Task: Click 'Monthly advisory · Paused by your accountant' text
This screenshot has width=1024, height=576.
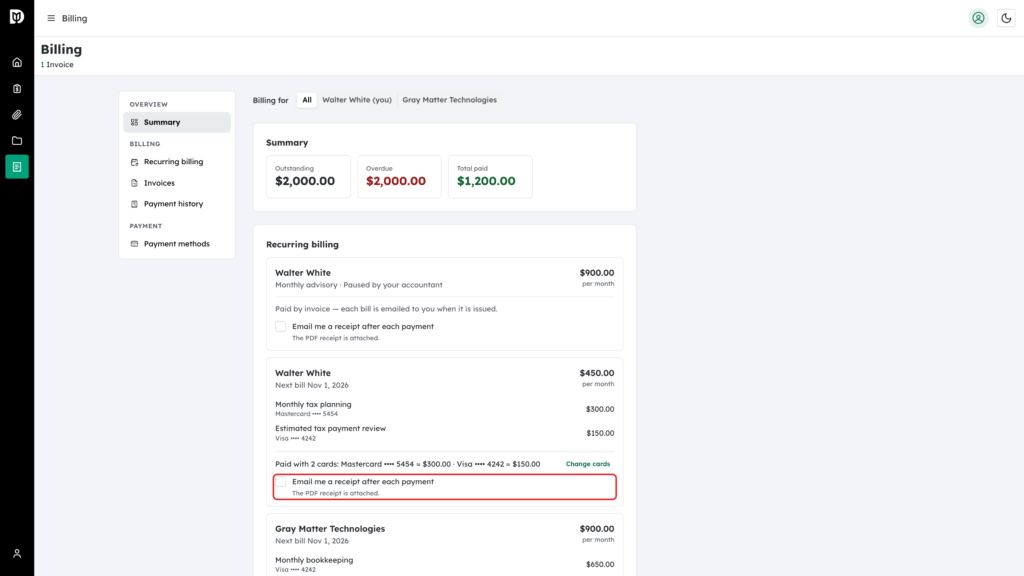Action: [359, 285]
